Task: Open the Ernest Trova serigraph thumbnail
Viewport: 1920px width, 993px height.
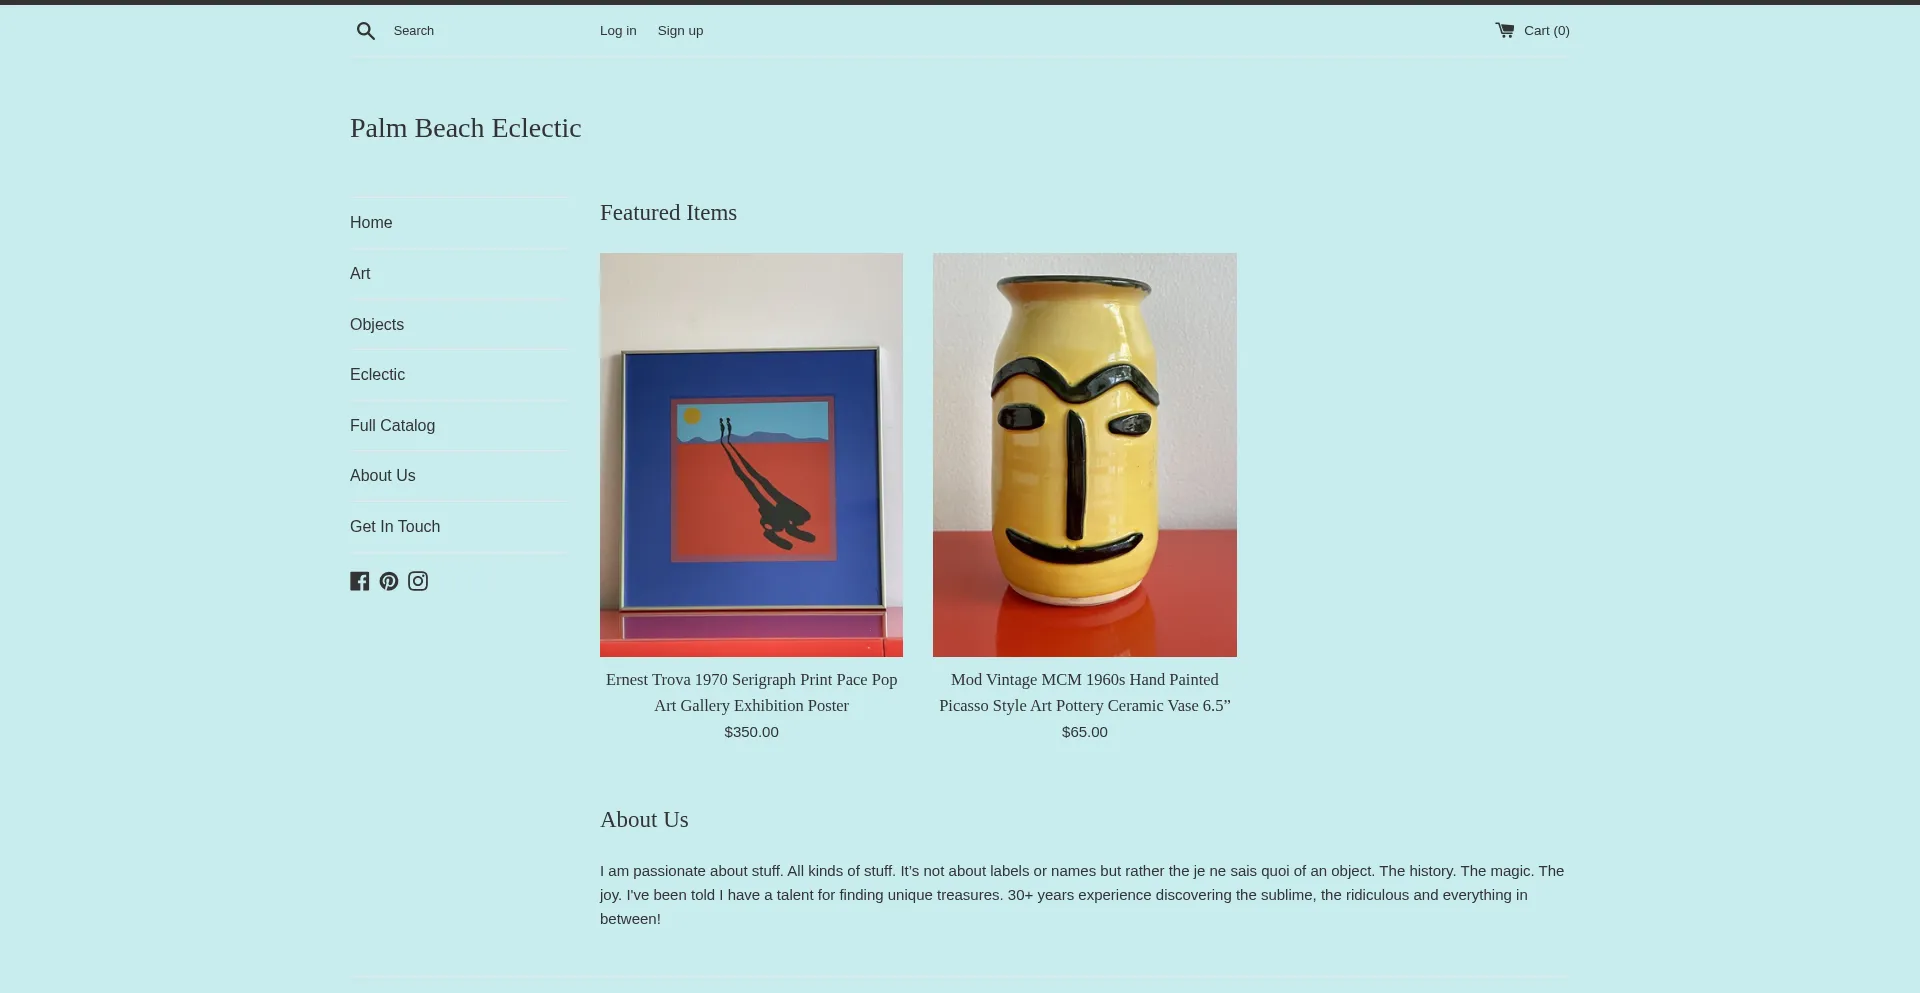Action: click(751, 455)
